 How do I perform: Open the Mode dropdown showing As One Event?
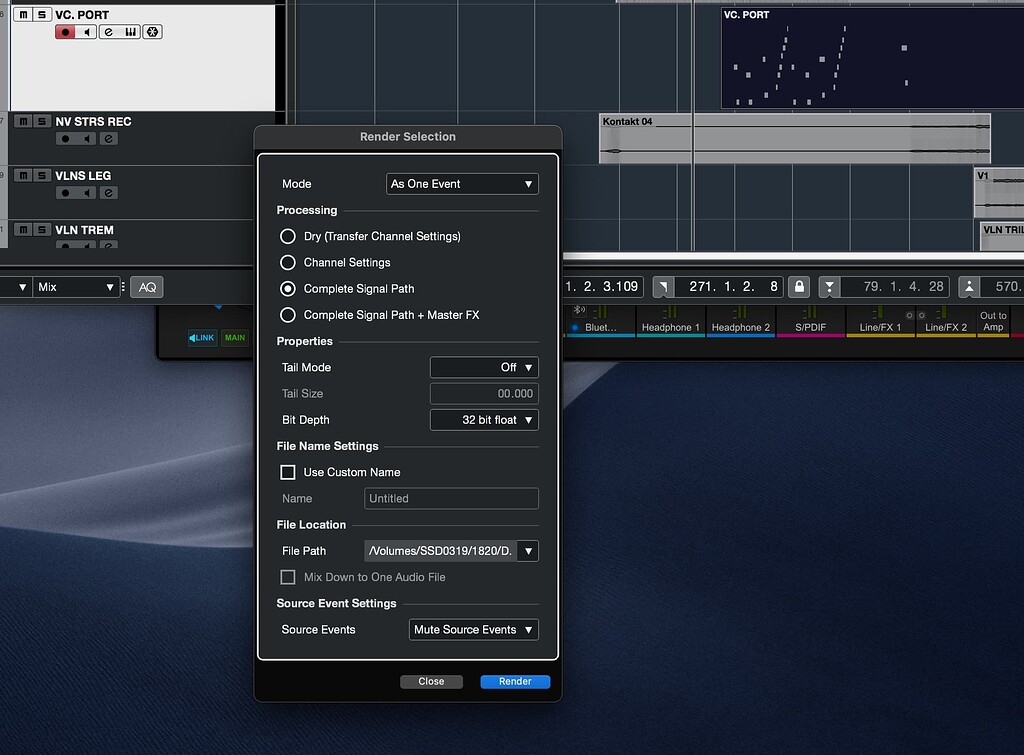point(462,183)
